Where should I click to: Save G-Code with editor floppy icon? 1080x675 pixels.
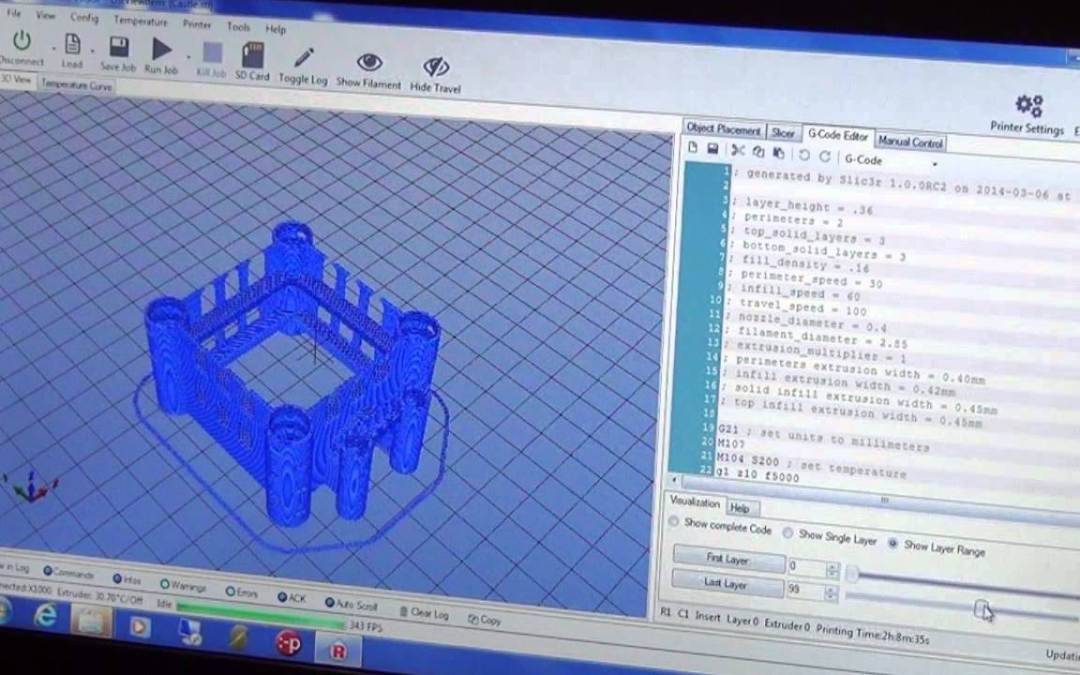(x=713, y=149)
